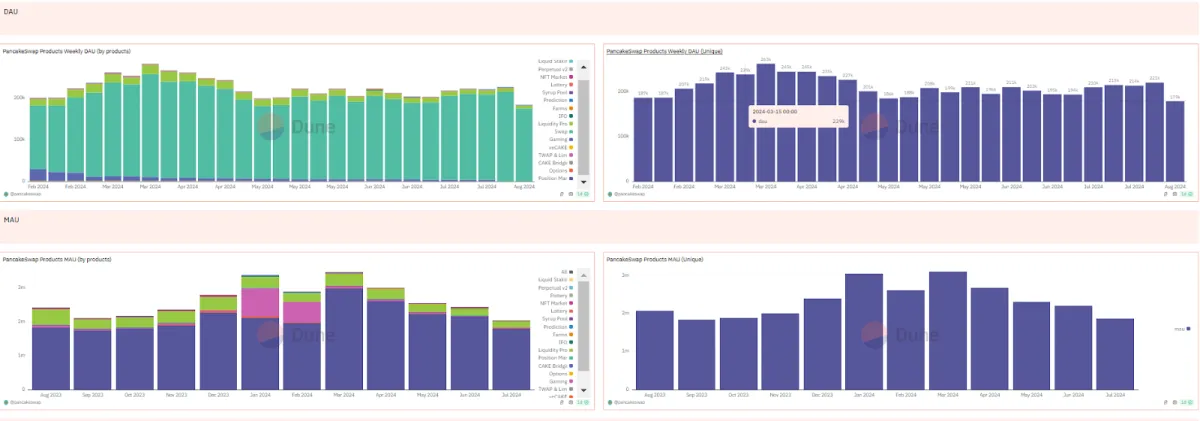Toggle Options in Weekly DAU legend
Viewport: 1200px width, 421px height.
561,170
